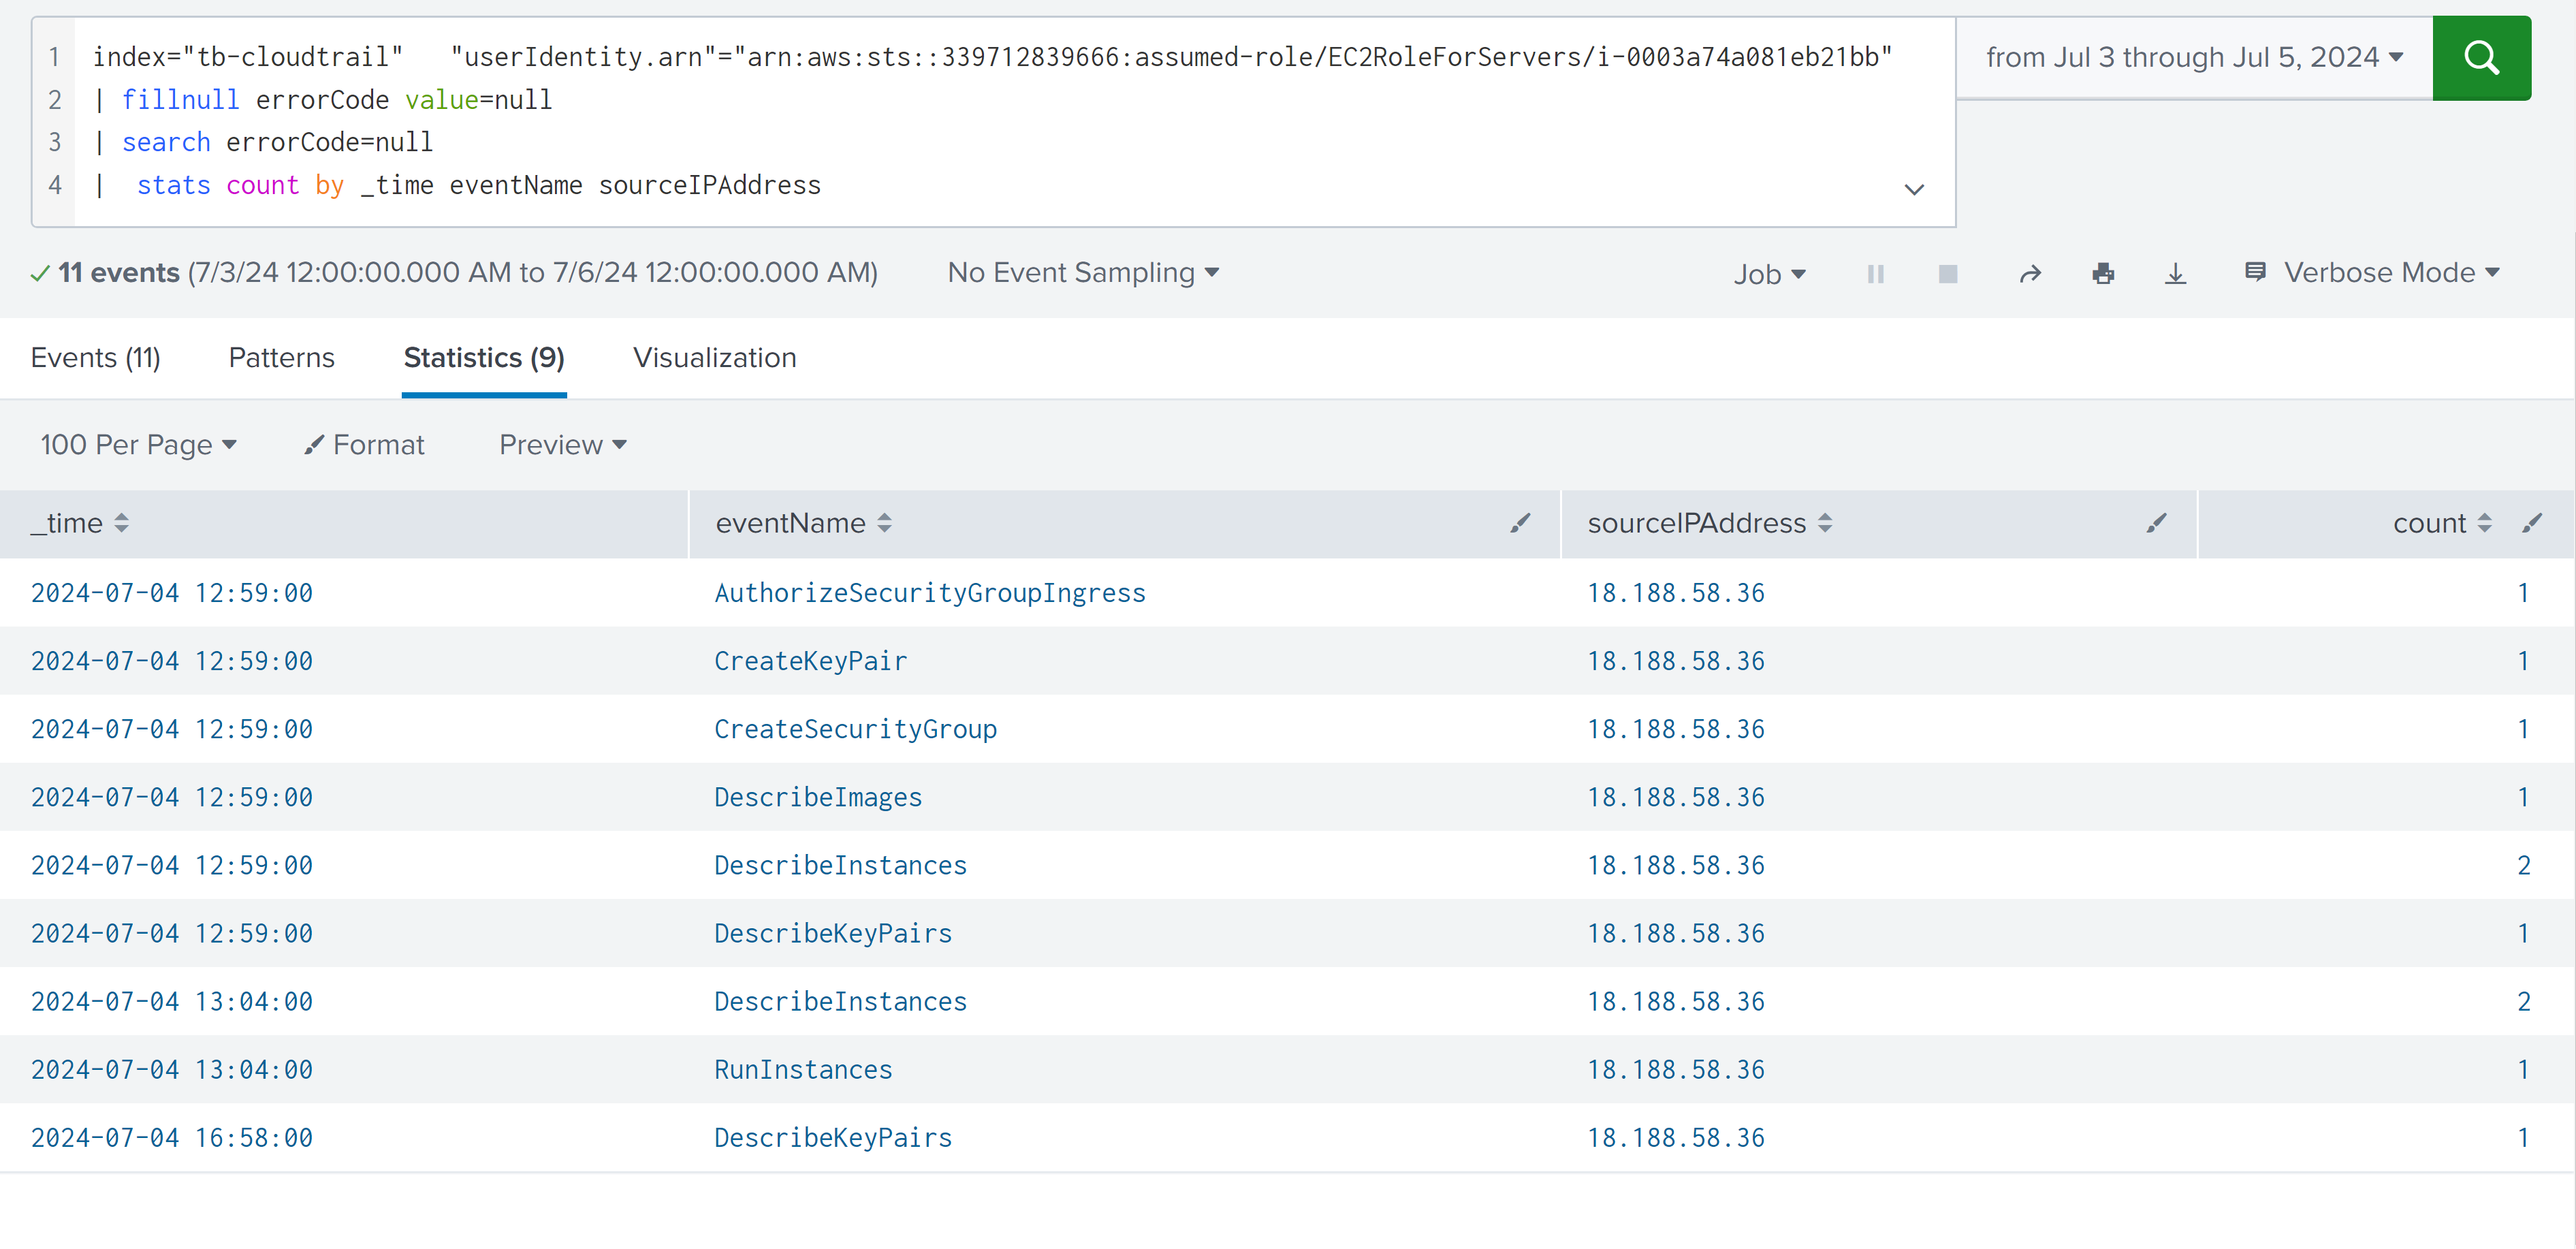Pause the search job
This screenshot has width=2576, height=1249.
[1875, 274]
